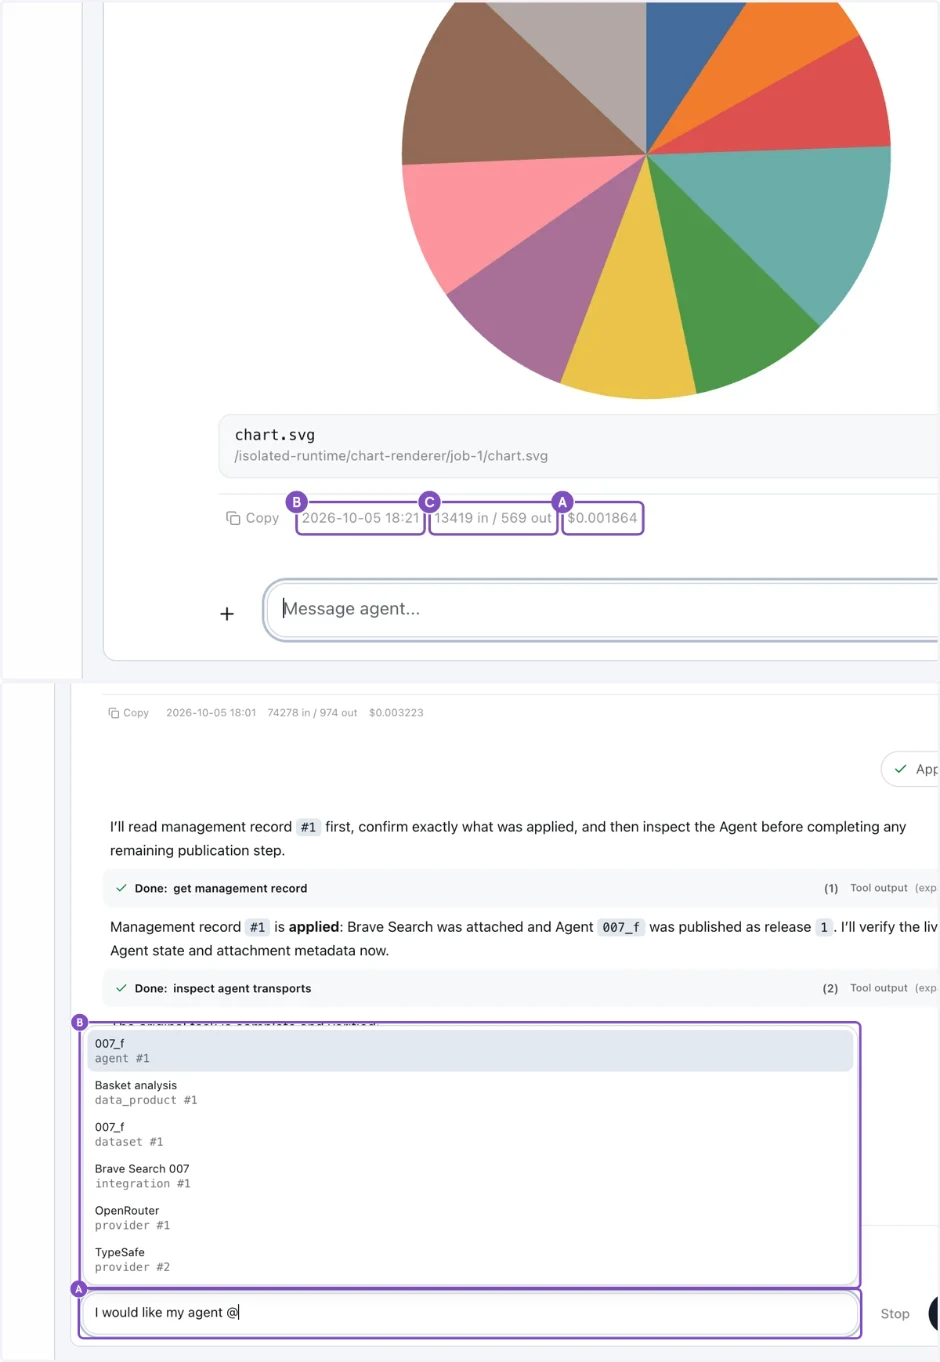Click the 007_f code chip in message
The width and height of the screenshot is (940, 1362).
coord(621,927)
